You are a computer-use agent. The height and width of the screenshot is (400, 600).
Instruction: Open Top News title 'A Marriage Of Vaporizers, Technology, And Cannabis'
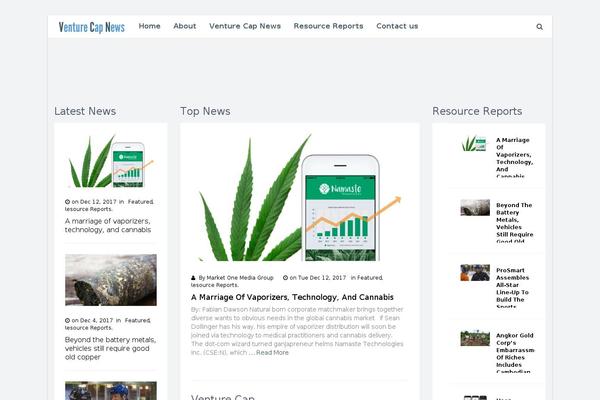pos(292,297)
